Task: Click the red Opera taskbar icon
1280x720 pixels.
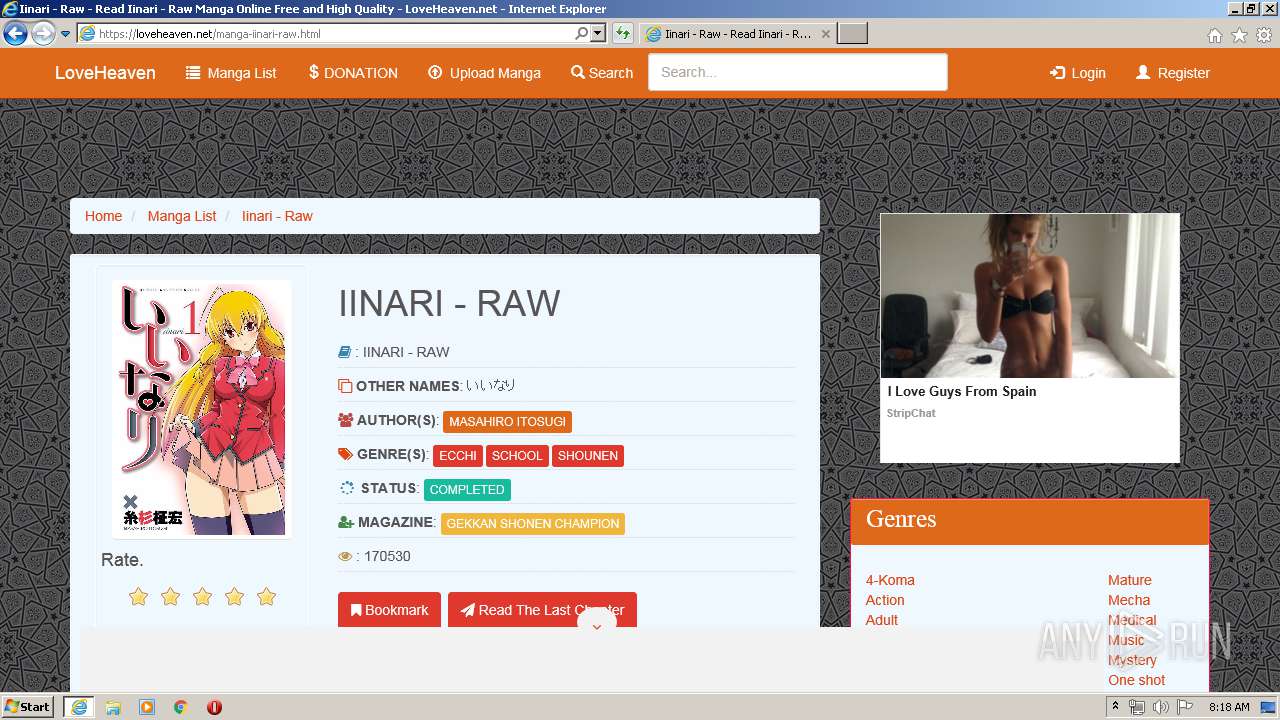Action: (214, 707)
